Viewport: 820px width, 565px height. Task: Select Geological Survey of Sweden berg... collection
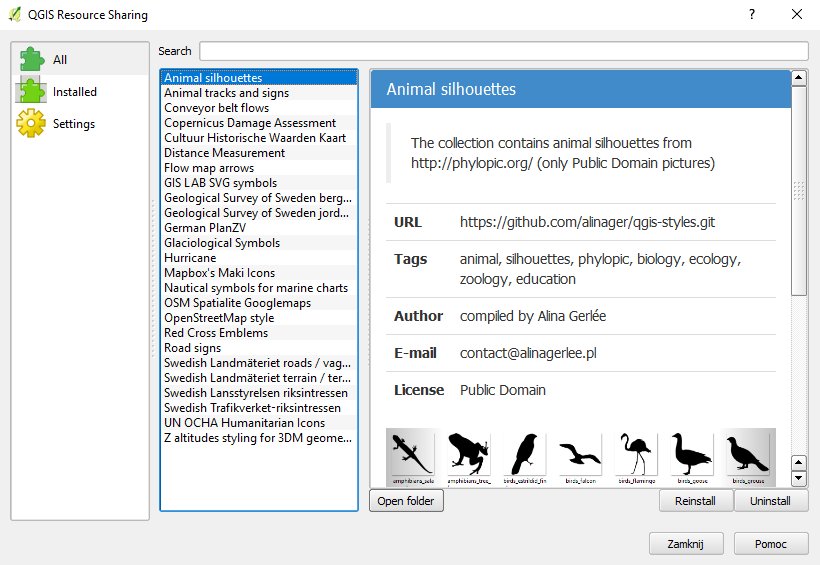click(x=259, y=198)
